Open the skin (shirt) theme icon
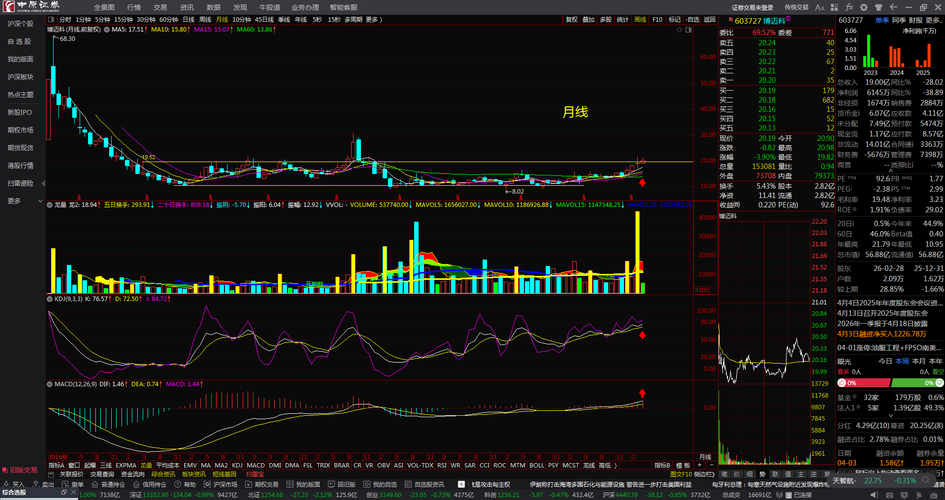 click(x=879, y=7)
